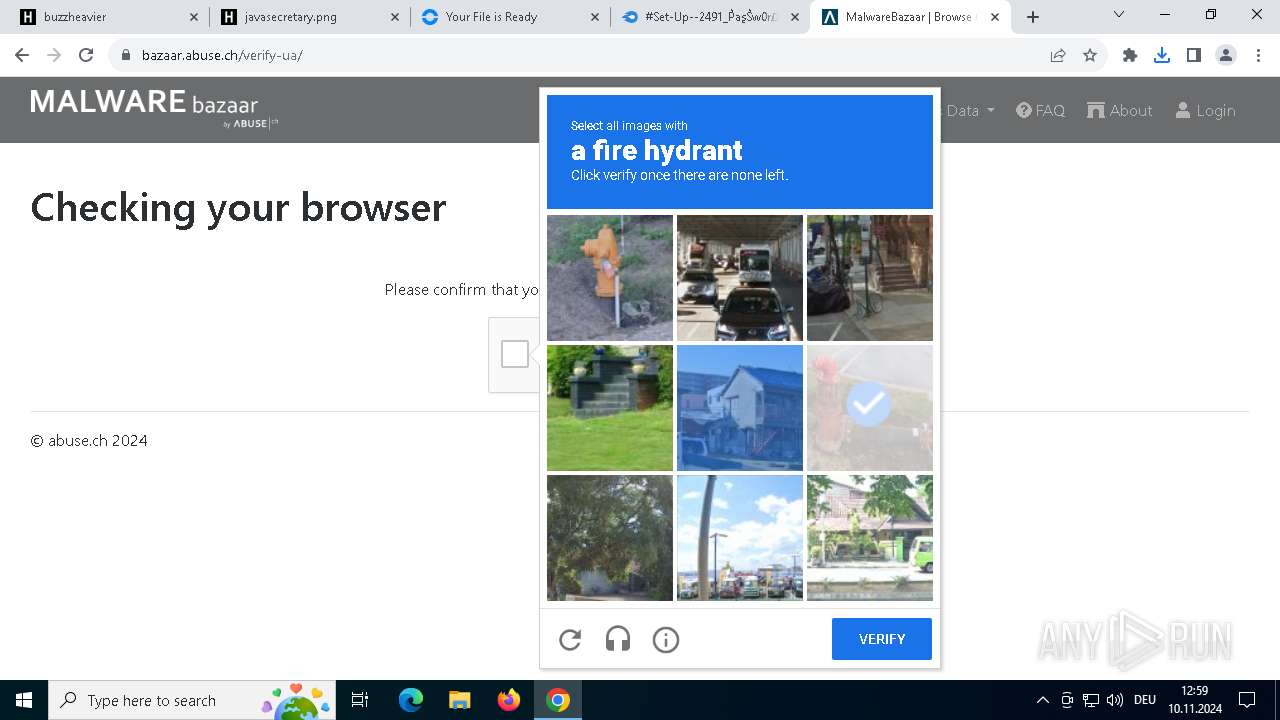Change DEU keyboard language

pyautogui.click(x=1145, y=700)
